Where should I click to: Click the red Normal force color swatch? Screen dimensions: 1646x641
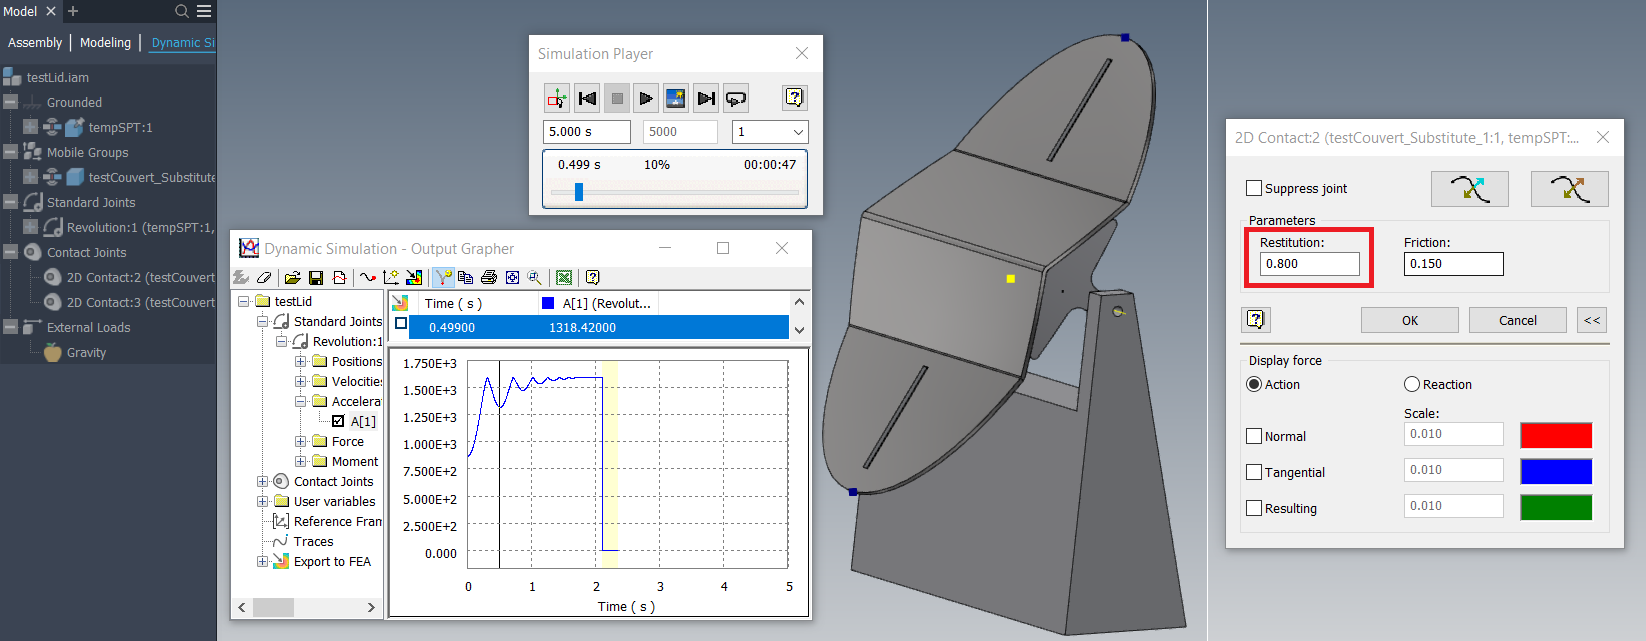click(x=1556, y=435)
